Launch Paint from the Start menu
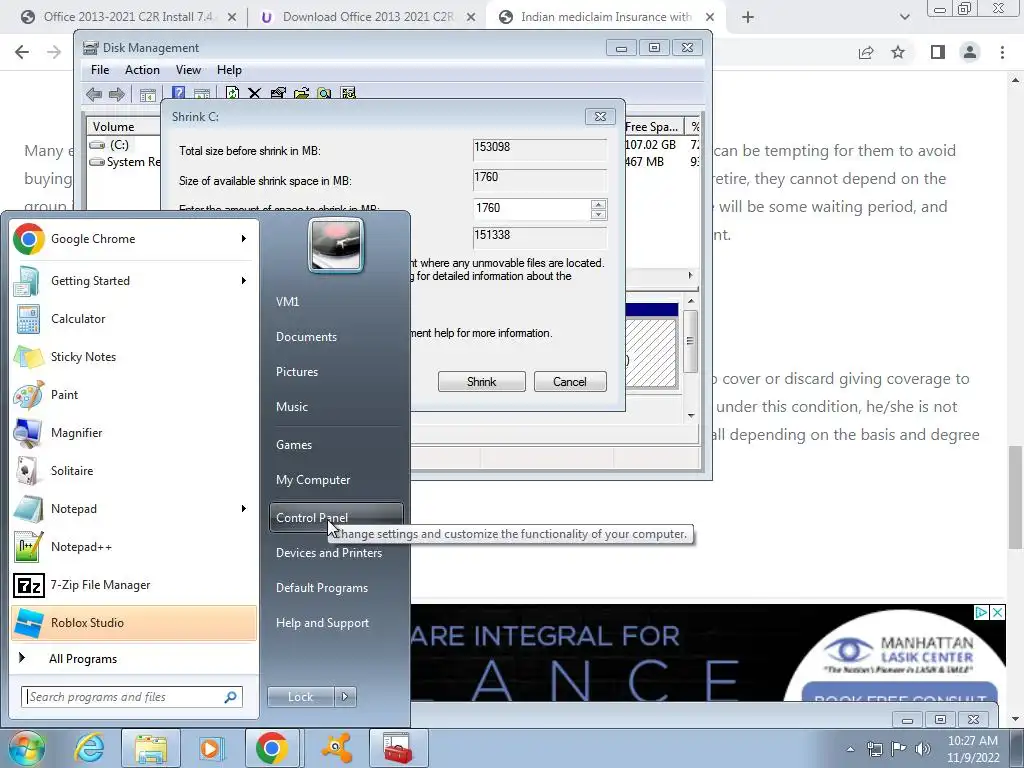1024x768 pixels. click(134, 394)
